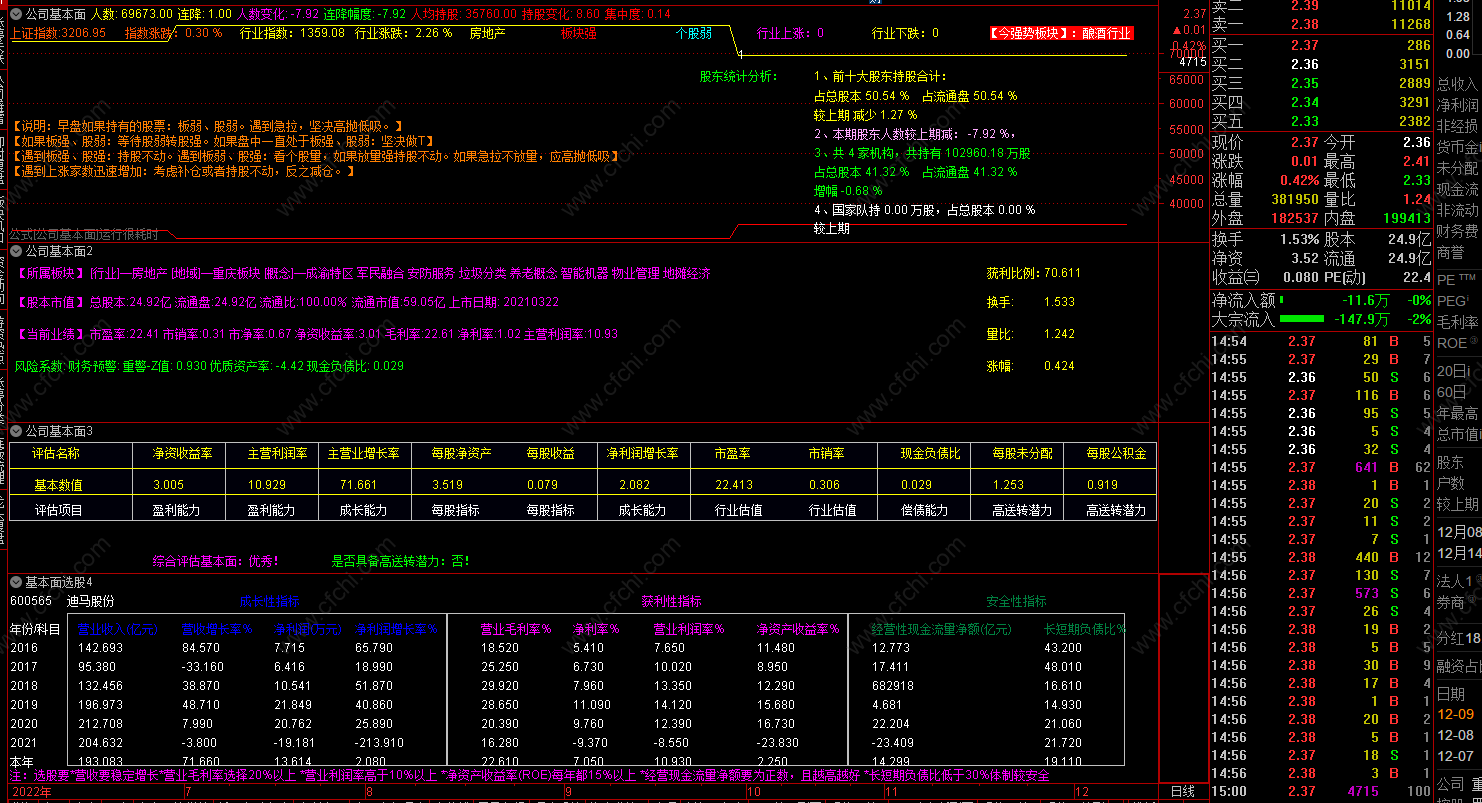Collapse the 公司基本面3 panel chevron

click(x=15, y=431)
